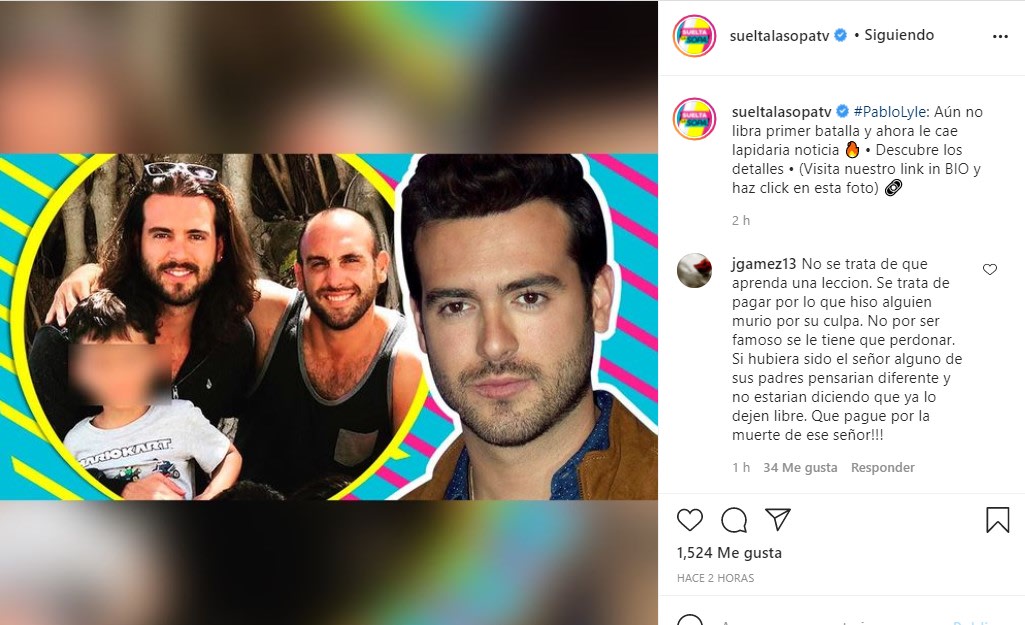Open comments via the speech bubble icon
Image resolution: width=1025 pixels, height=625 pixels.
coord(734,520)
